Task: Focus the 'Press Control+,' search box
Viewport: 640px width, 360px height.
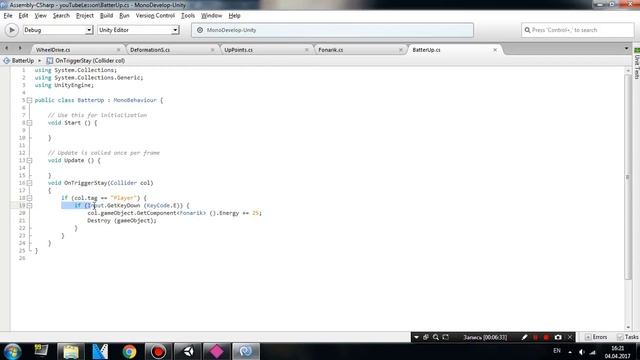Action: (x=577, y=30)
